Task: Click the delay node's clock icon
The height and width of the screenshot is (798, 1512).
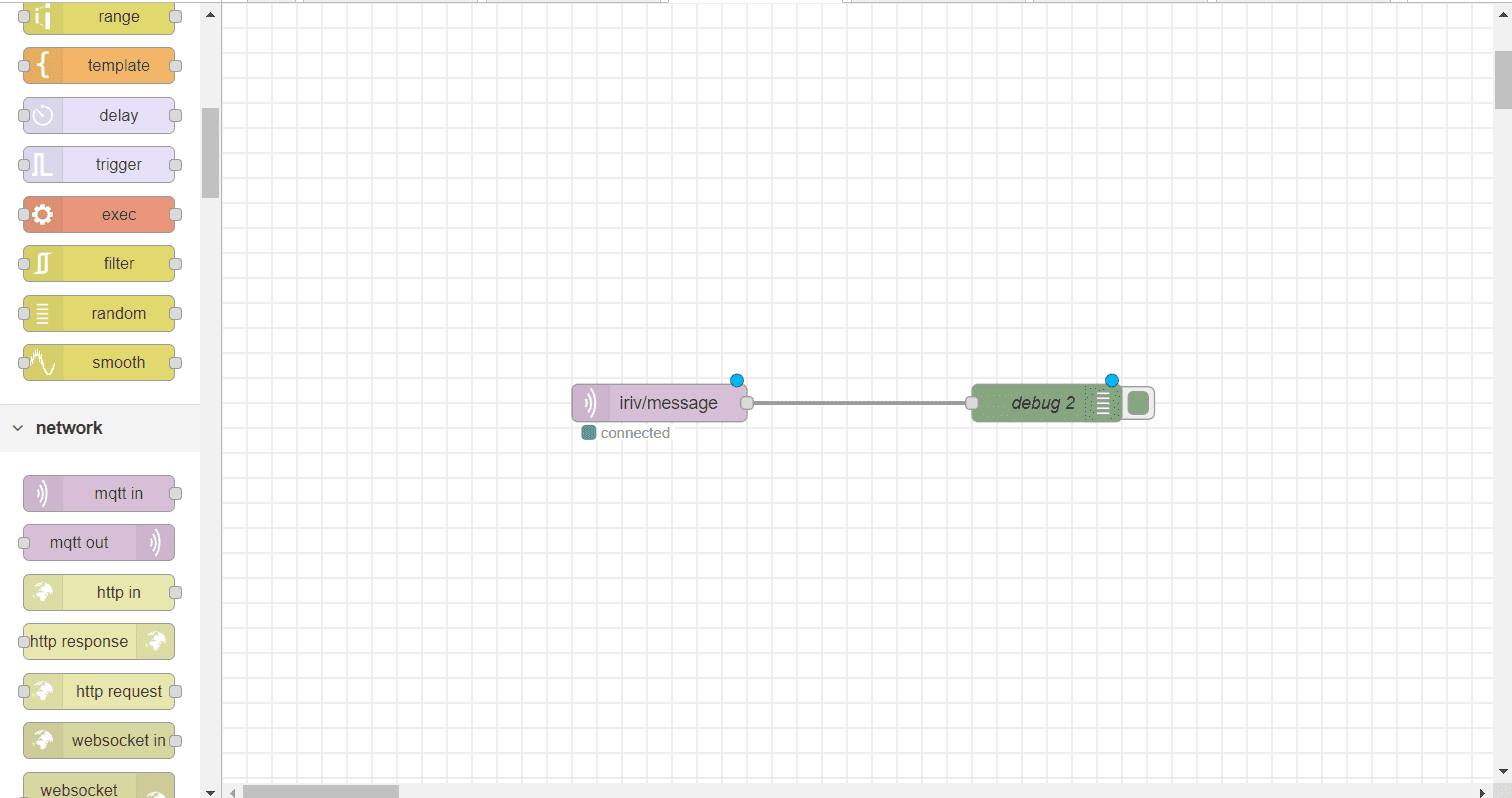Action: pos(41,115)
